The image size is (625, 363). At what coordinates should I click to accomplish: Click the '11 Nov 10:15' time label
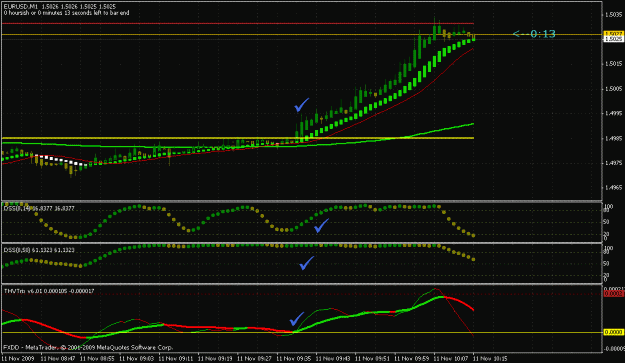pyautogui.click(x=490, y=359)
